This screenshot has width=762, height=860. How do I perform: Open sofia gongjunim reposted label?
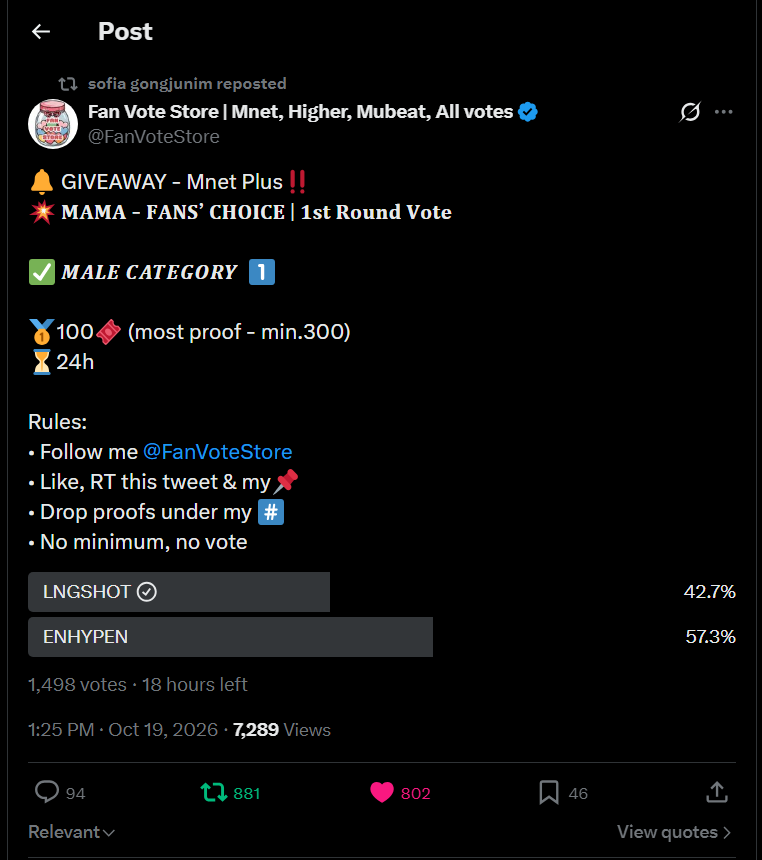pyautogui.click(x=187, y=83)
